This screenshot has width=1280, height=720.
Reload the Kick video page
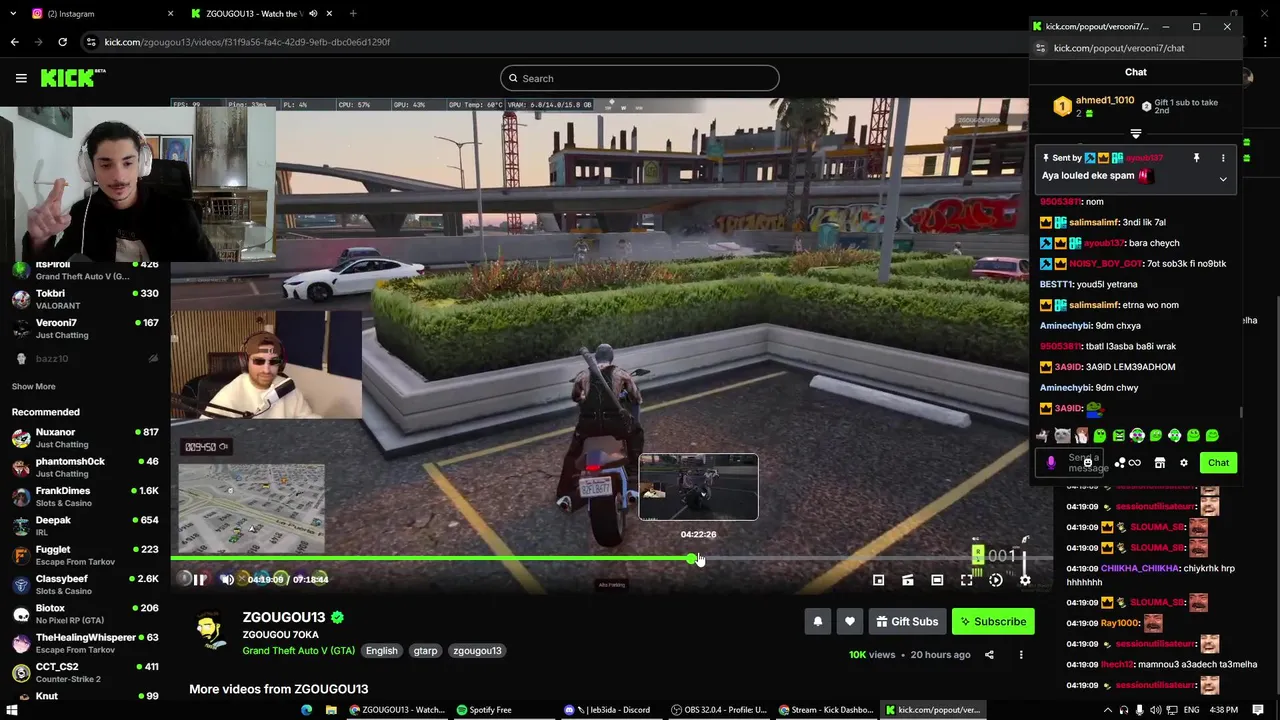click(x=62, y=42)
